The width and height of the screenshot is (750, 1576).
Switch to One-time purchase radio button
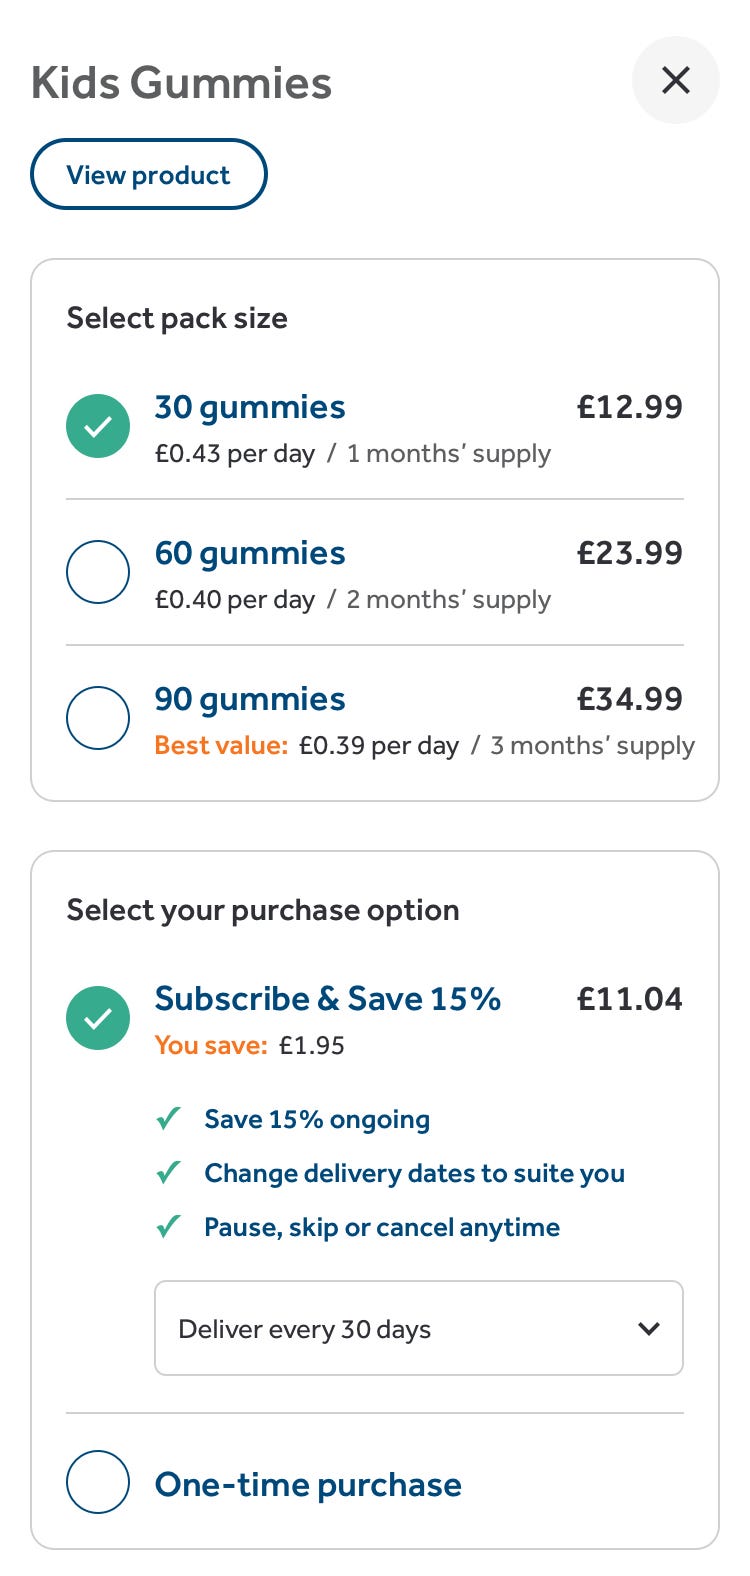[x=98, y=1482]
